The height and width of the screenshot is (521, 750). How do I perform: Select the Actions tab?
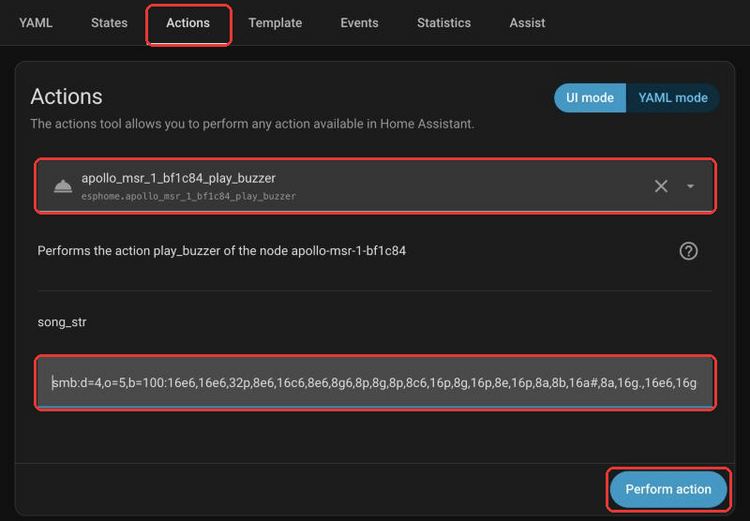188,22
